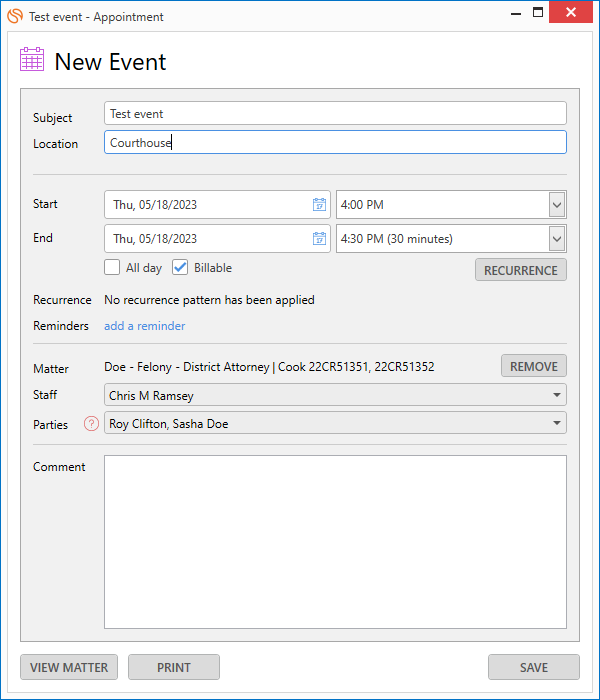Remove the linked matter with REMOVE button
Viewport: 600px width, 700px height.
[x=533, y=366]
